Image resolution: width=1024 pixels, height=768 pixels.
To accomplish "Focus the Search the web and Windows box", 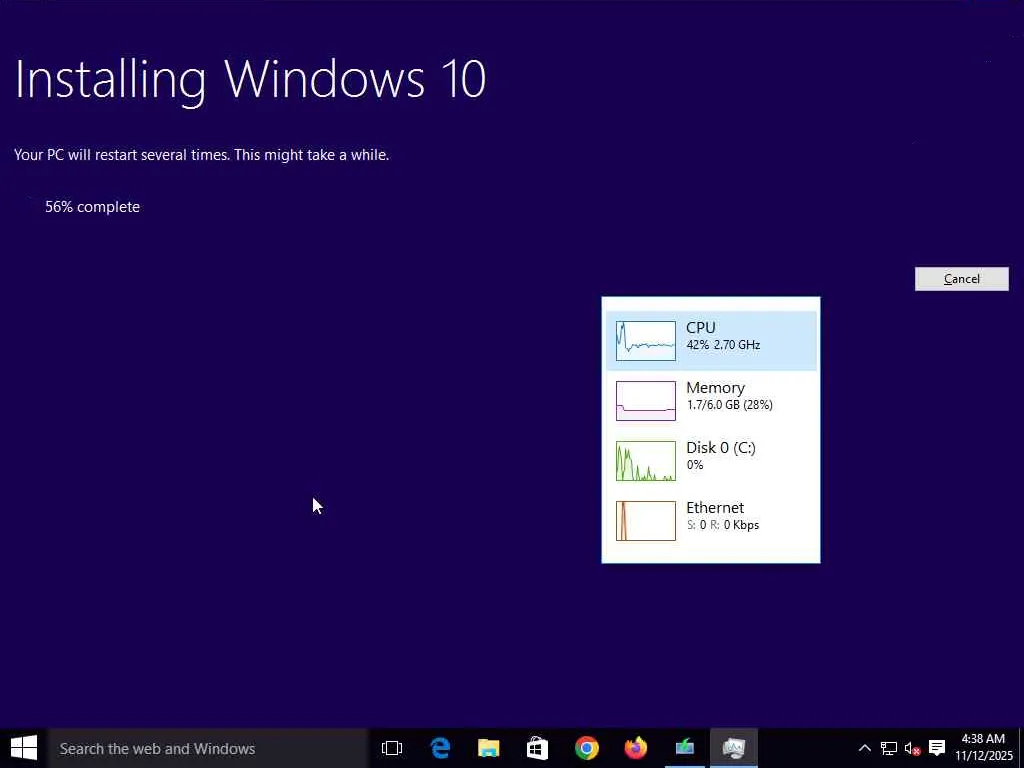I will 208,748.
